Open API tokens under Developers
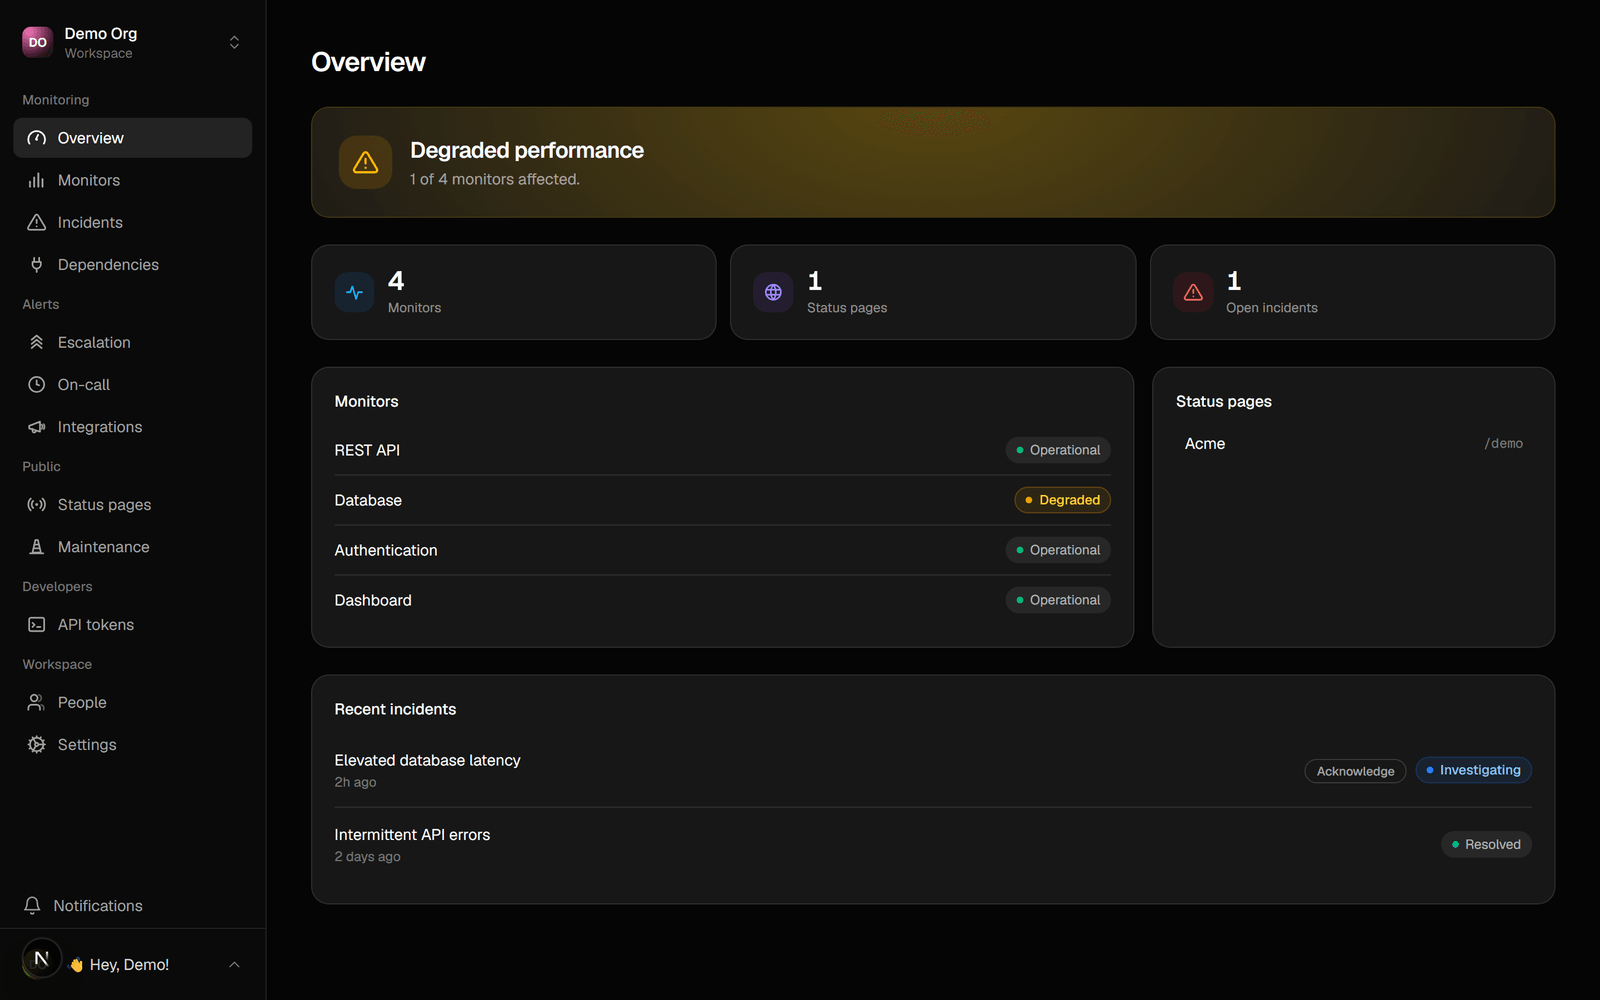The width and height of the screenshot is (1600, 1000). (x=133, y=625)
